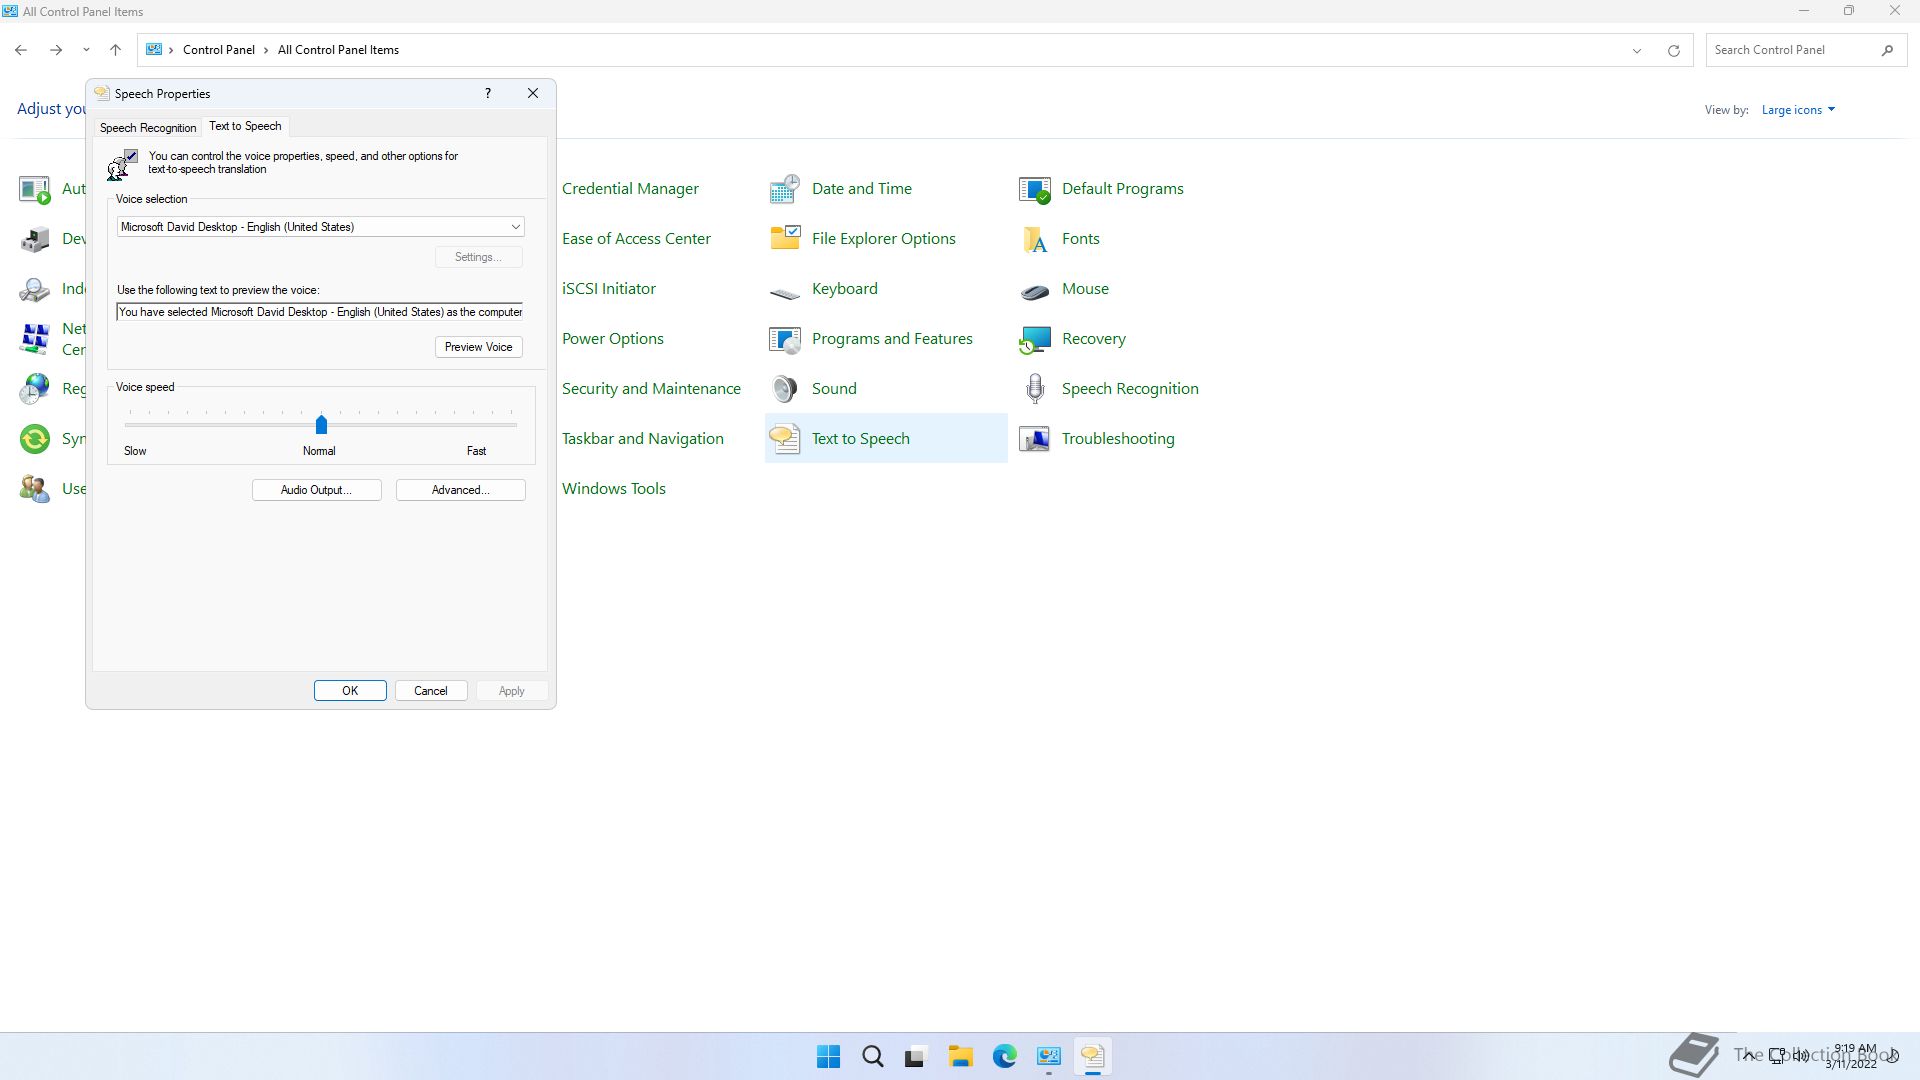Open the taskbar clock and date
This screenshot has width=1920, height=1080.
pyautogui.click(x=1853, y=1056)
